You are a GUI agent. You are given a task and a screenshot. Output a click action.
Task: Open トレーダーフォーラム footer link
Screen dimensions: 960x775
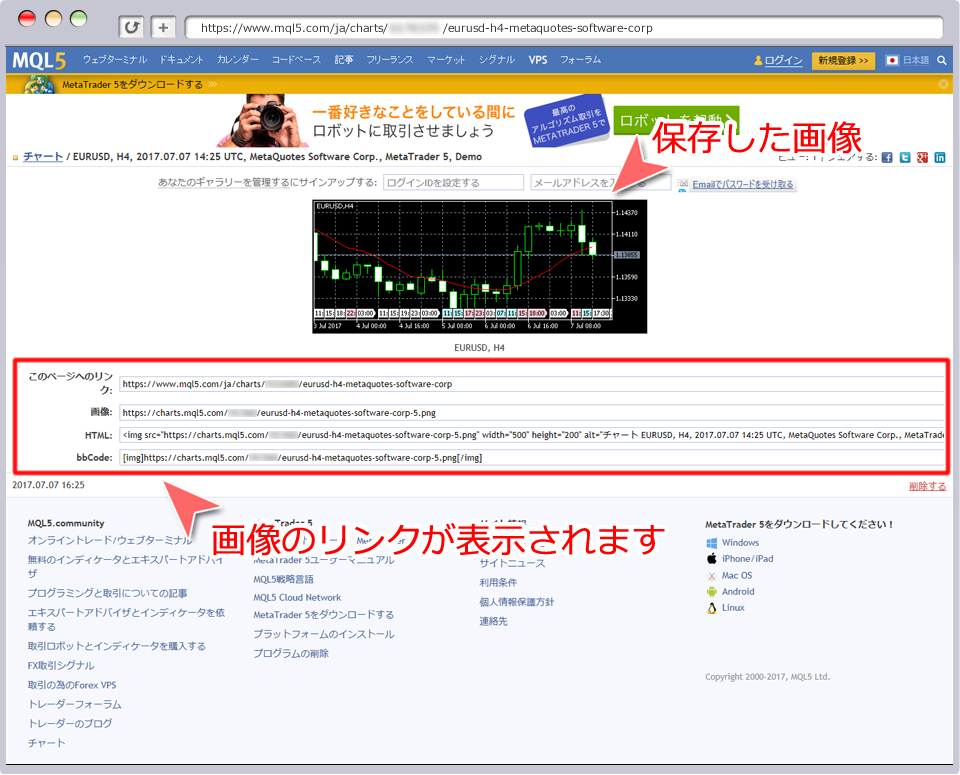click(x=74, y=705)
